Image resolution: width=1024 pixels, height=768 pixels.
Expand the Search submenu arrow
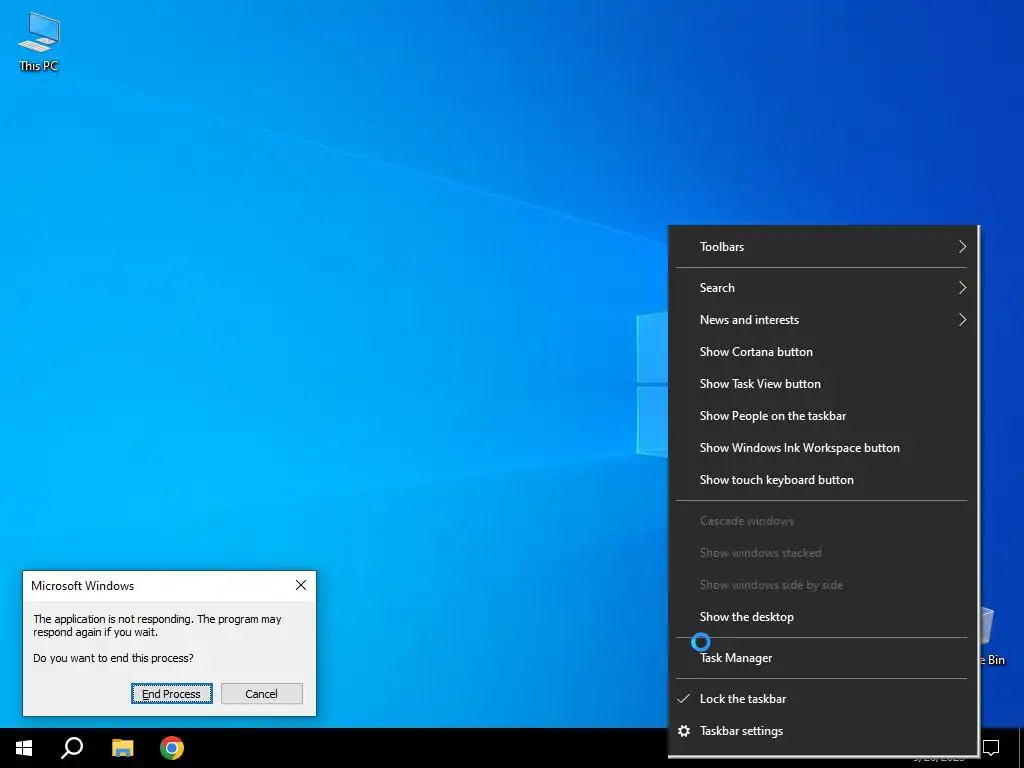pyautogui.click(x=962, y=288)
